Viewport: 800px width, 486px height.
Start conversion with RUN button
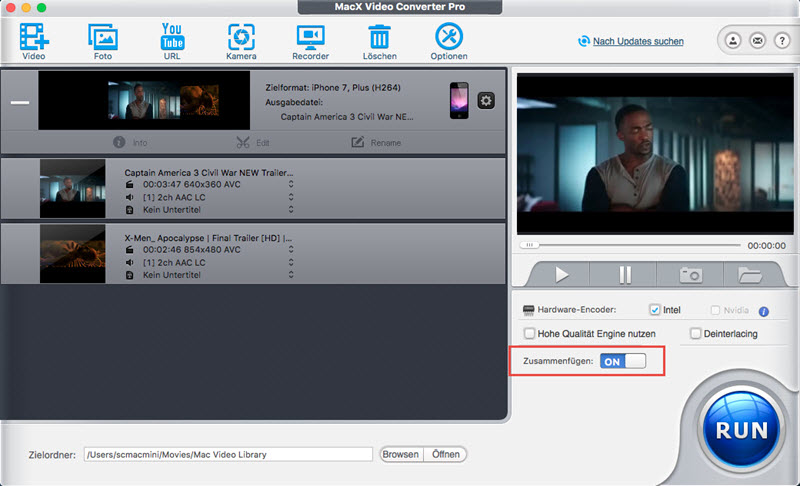coord(741,430)
